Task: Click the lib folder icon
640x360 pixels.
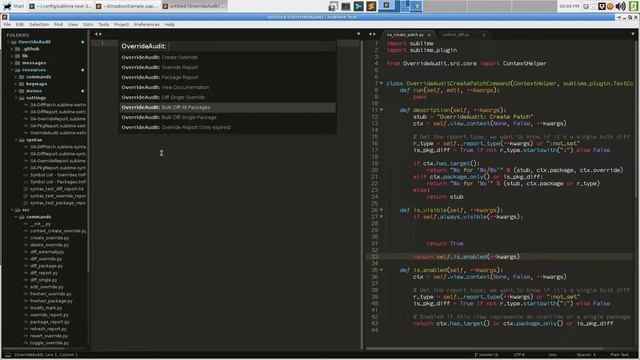Action: pos(18,56)
